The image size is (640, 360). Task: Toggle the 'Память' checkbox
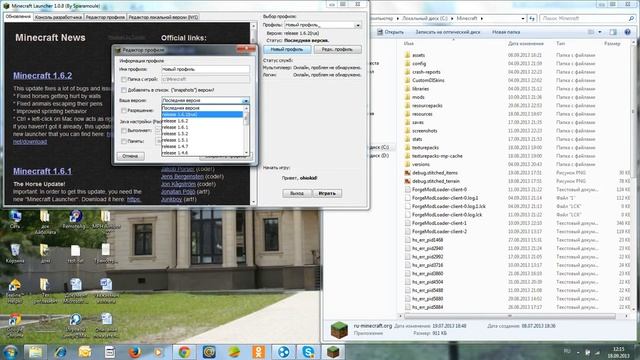click(124, 141)
